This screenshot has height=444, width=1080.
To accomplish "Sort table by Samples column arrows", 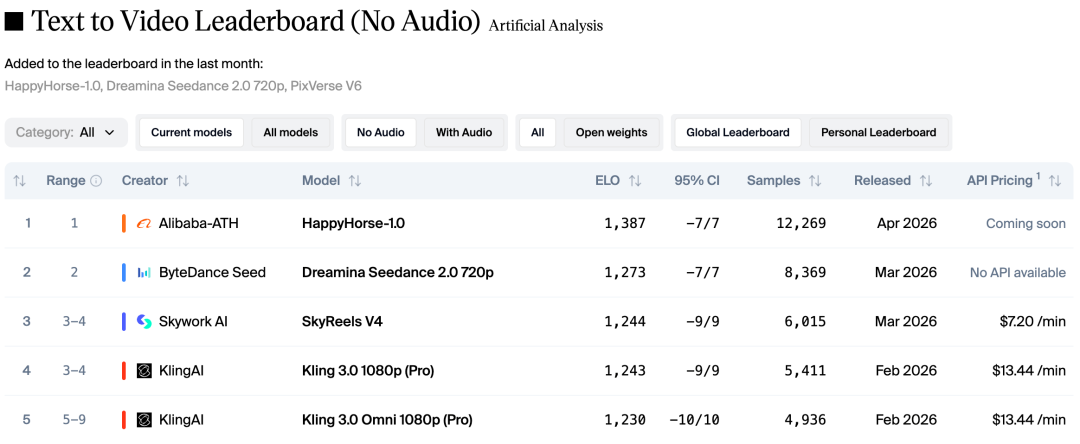I will pyautogui.click(x=815, y=181).
